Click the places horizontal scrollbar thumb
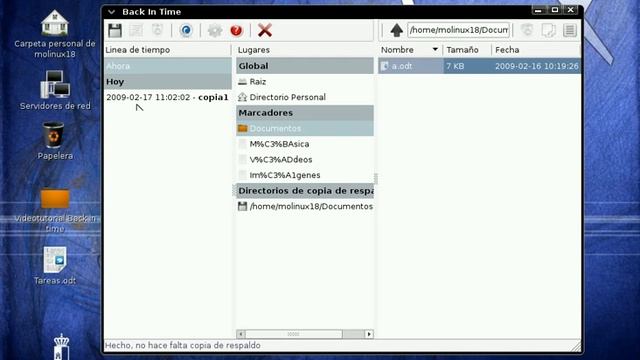The image size is (640, 360). coord(294,334)
